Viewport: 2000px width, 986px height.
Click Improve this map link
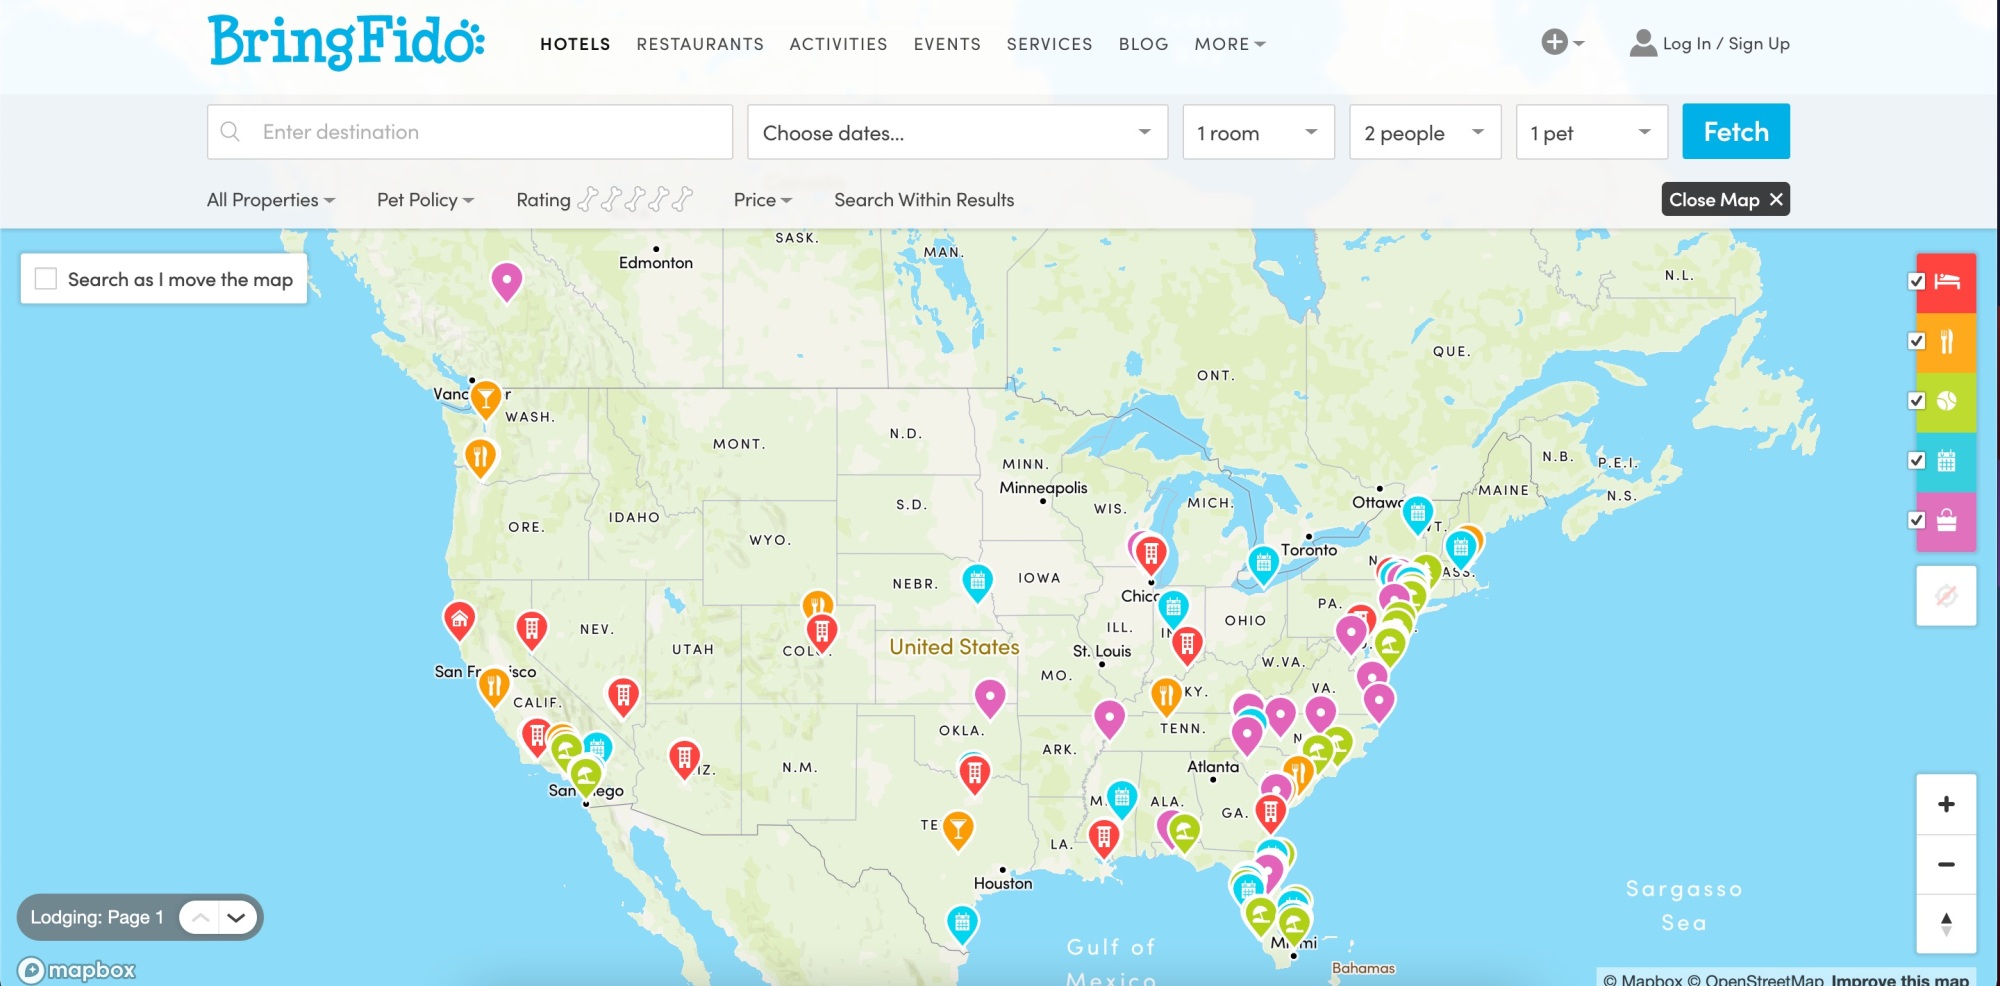(1900, 979)
